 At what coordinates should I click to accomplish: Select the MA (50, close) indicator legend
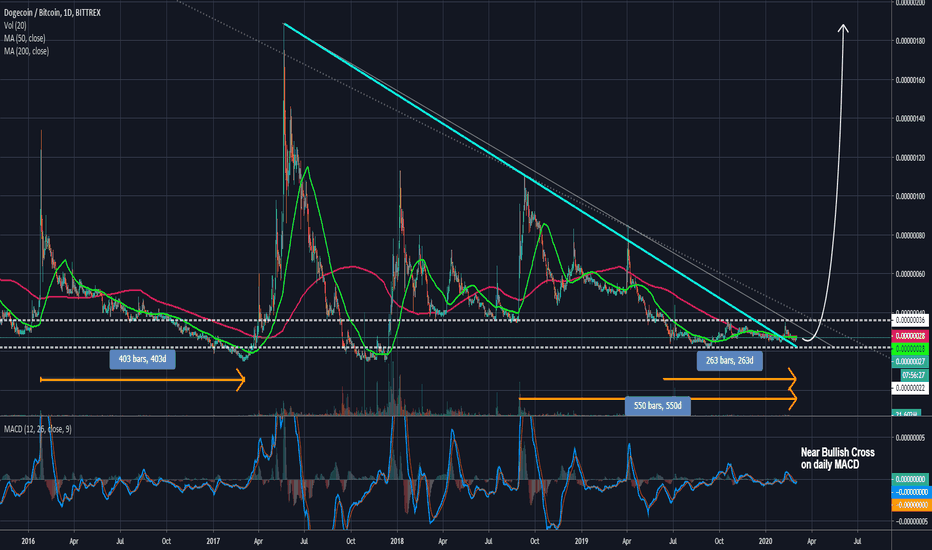pos(24,39)
